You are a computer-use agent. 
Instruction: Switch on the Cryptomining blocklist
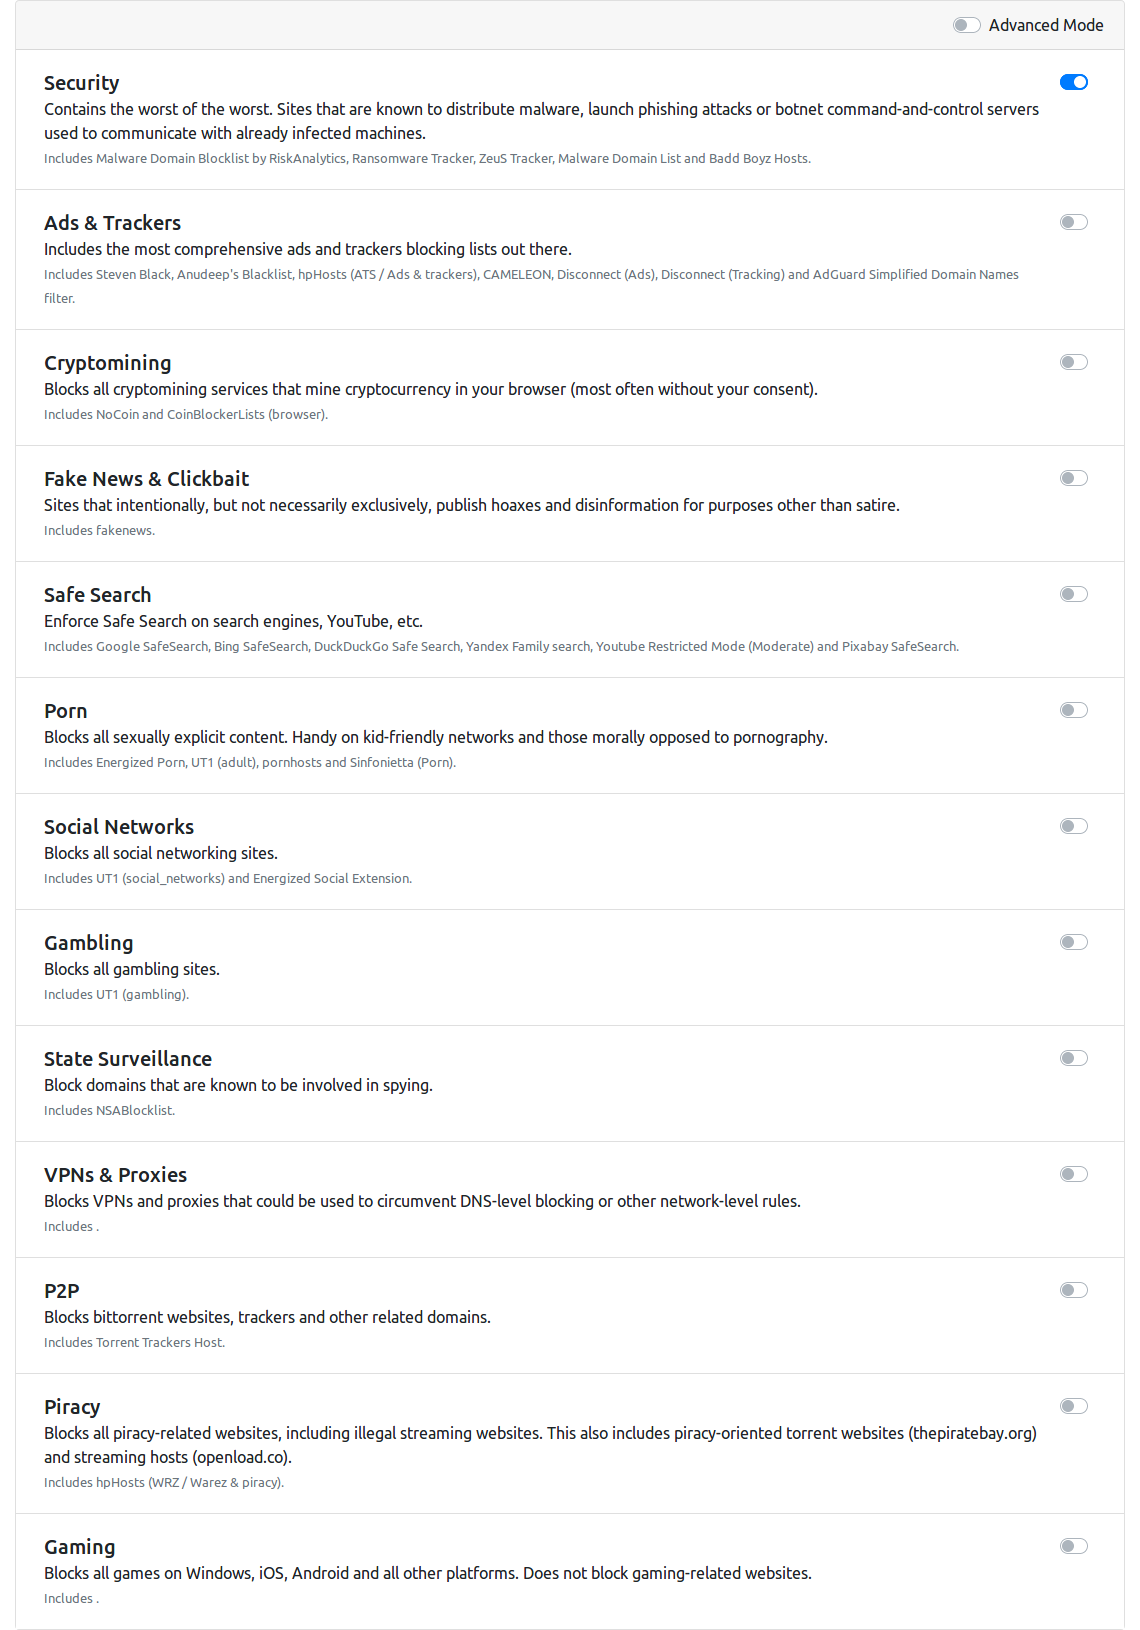(1074, 362)
